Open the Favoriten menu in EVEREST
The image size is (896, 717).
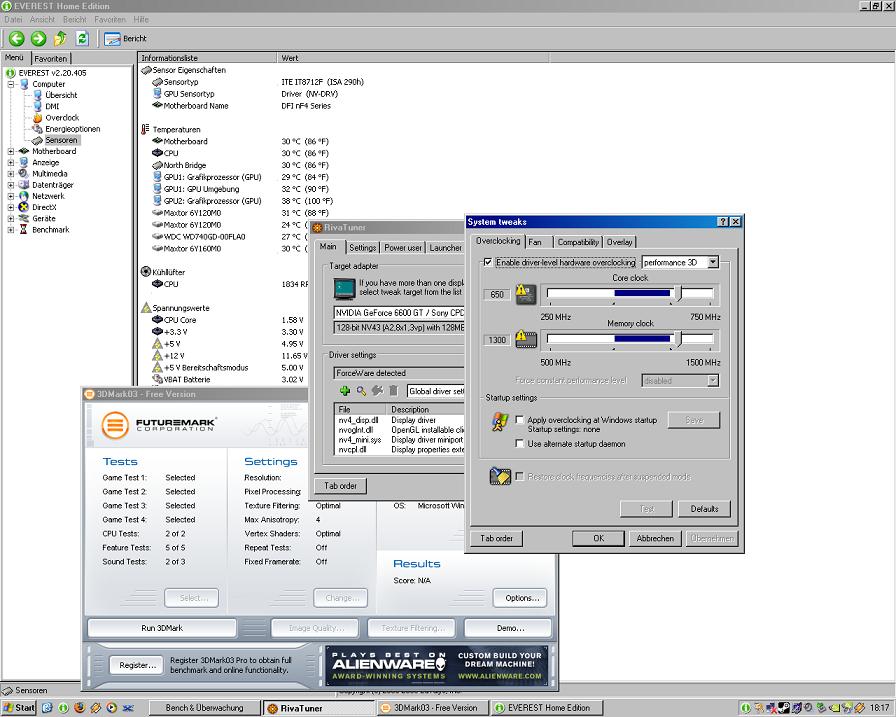[x=110, y=19]
